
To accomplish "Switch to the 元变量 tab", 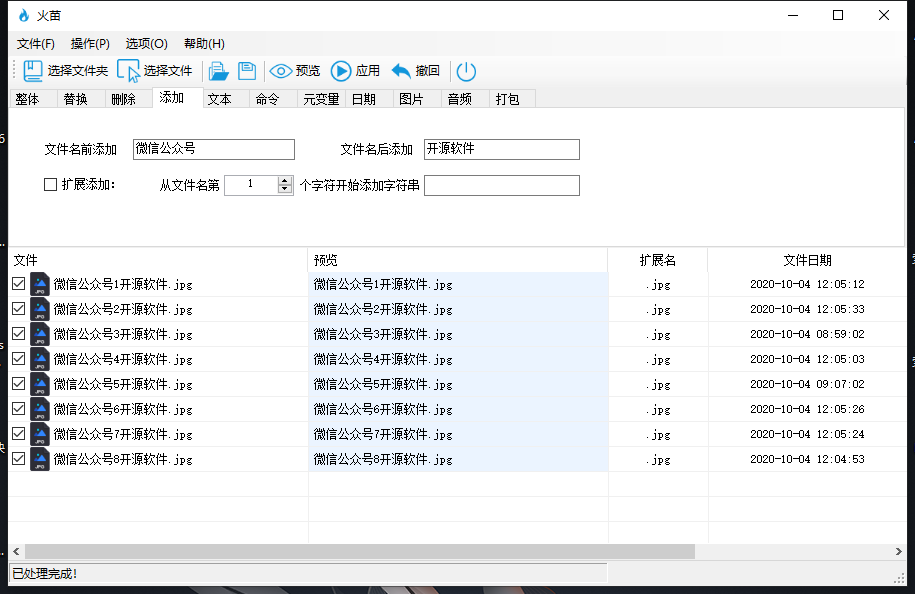I will tap(321, 99).
